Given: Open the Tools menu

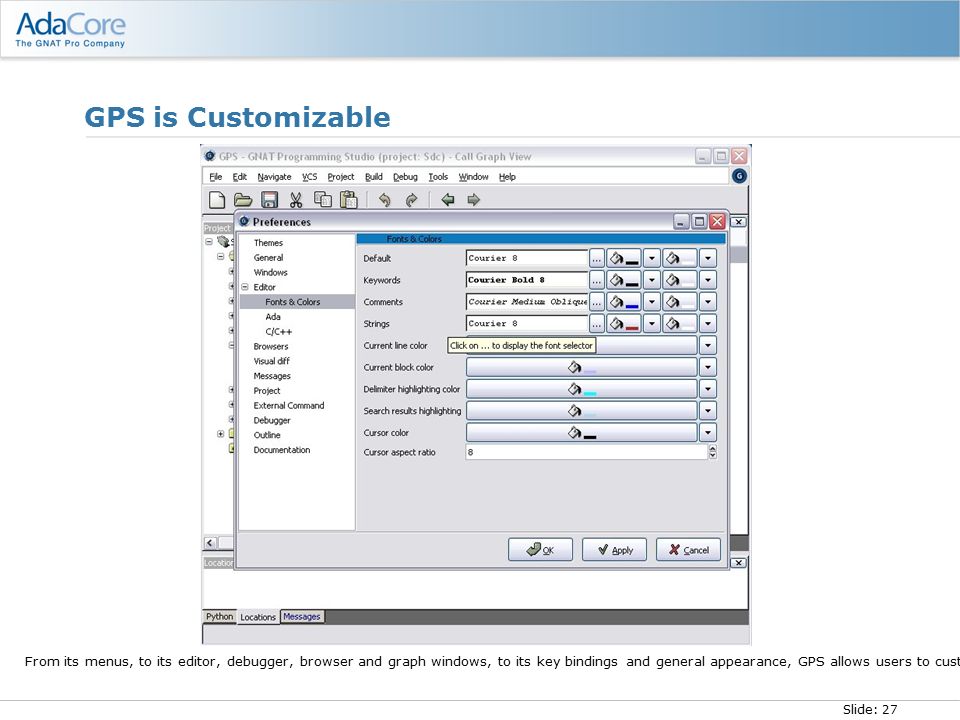Looking at the screenshot, I should tap(438, 177).
